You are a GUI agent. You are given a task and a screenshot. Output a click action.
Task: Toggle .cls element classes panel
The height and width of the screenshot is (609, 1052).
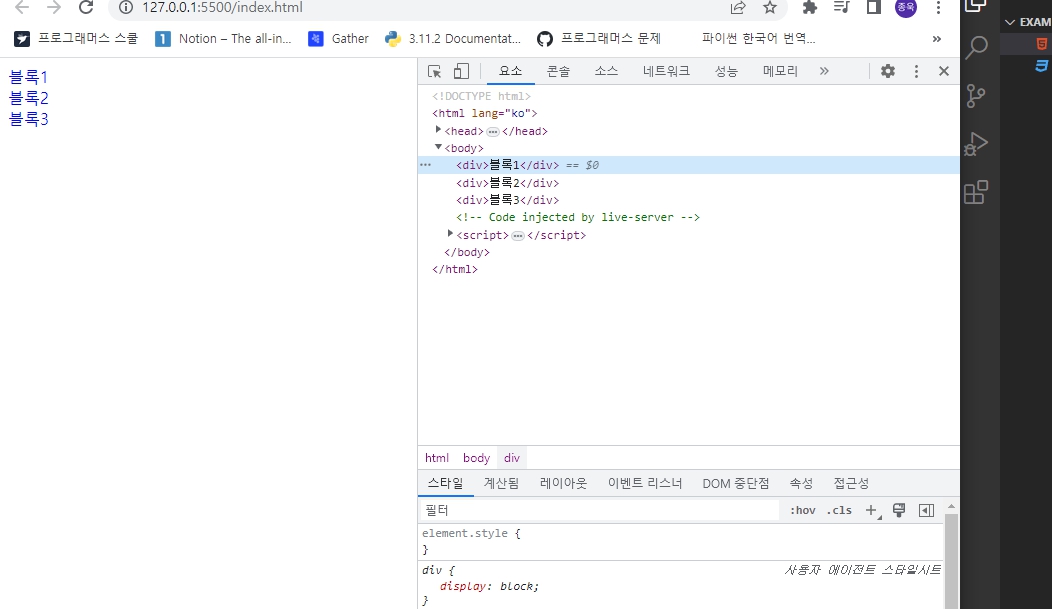tap(839, 510)
